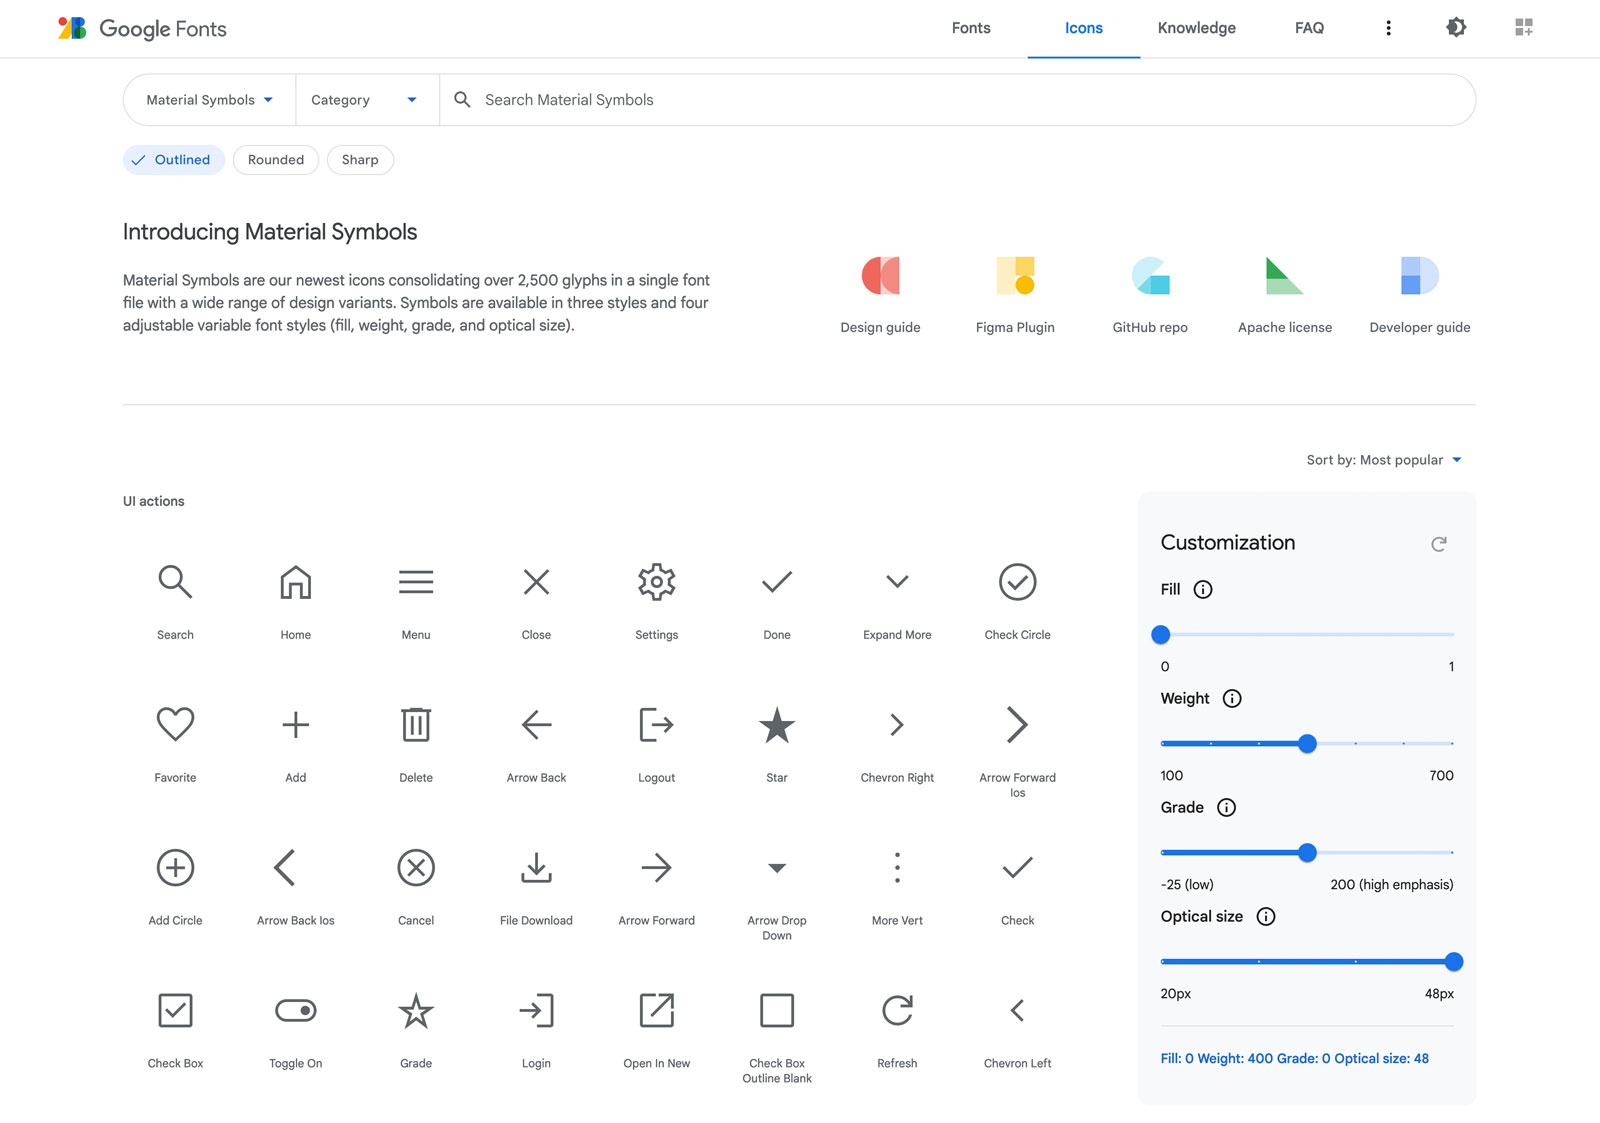Open the Knowledge section
The height and width of the screenshot is (1123, 1600).
[1196, 28]
